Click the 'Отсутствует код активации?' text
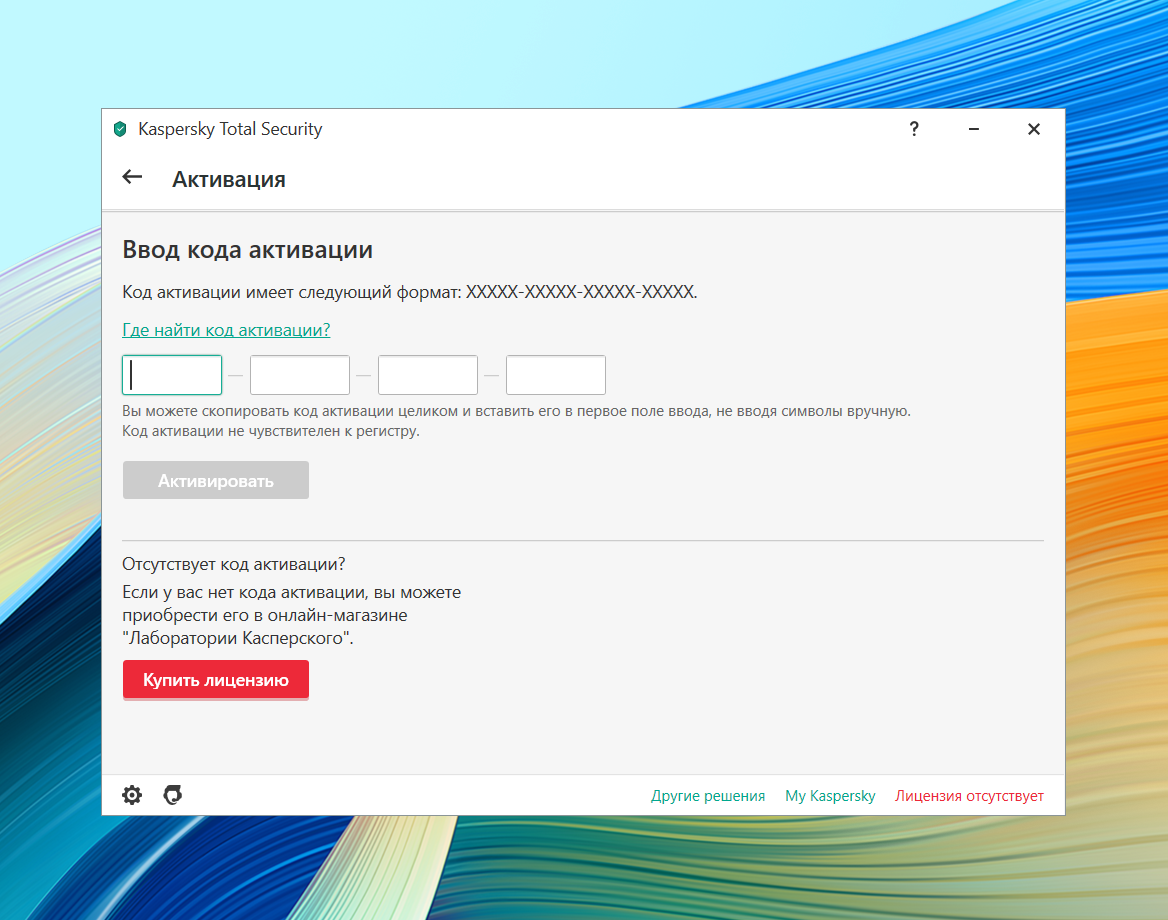This screenshot has width=1168, height=920. tap(234, 564)
